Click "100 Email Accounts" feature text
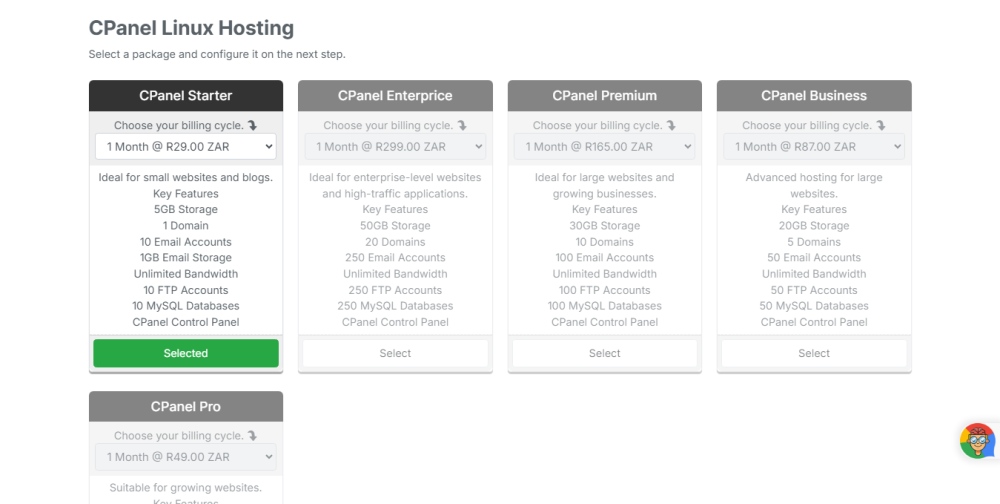1000x504 pixels. click(x=605, y=258)
